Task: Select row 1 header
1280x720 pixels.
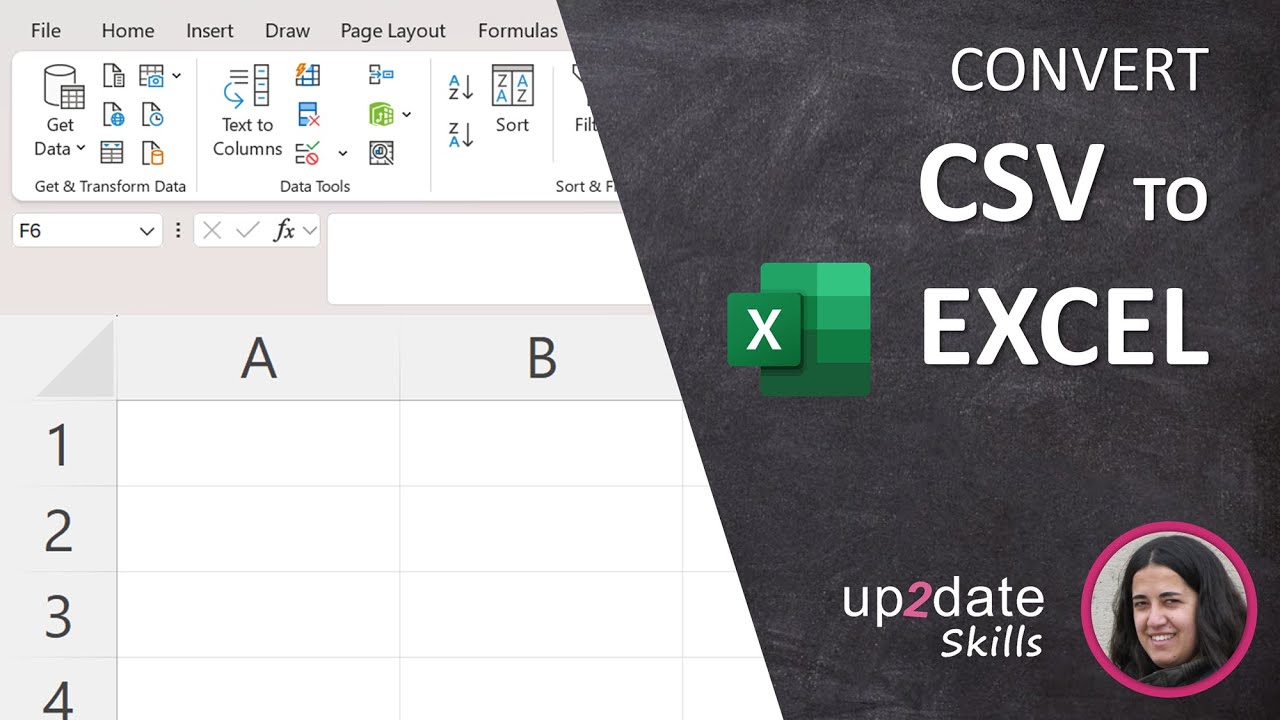Action: pyautogui.click(x=58, y=444)
